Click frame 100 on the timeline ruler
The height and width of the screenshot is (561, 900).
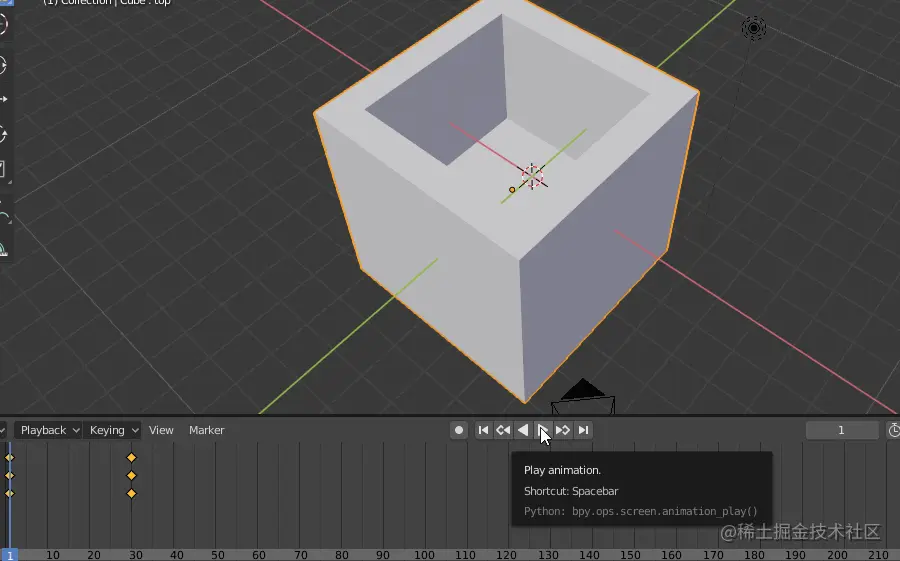pyautogui.click(x=424, y=555)
